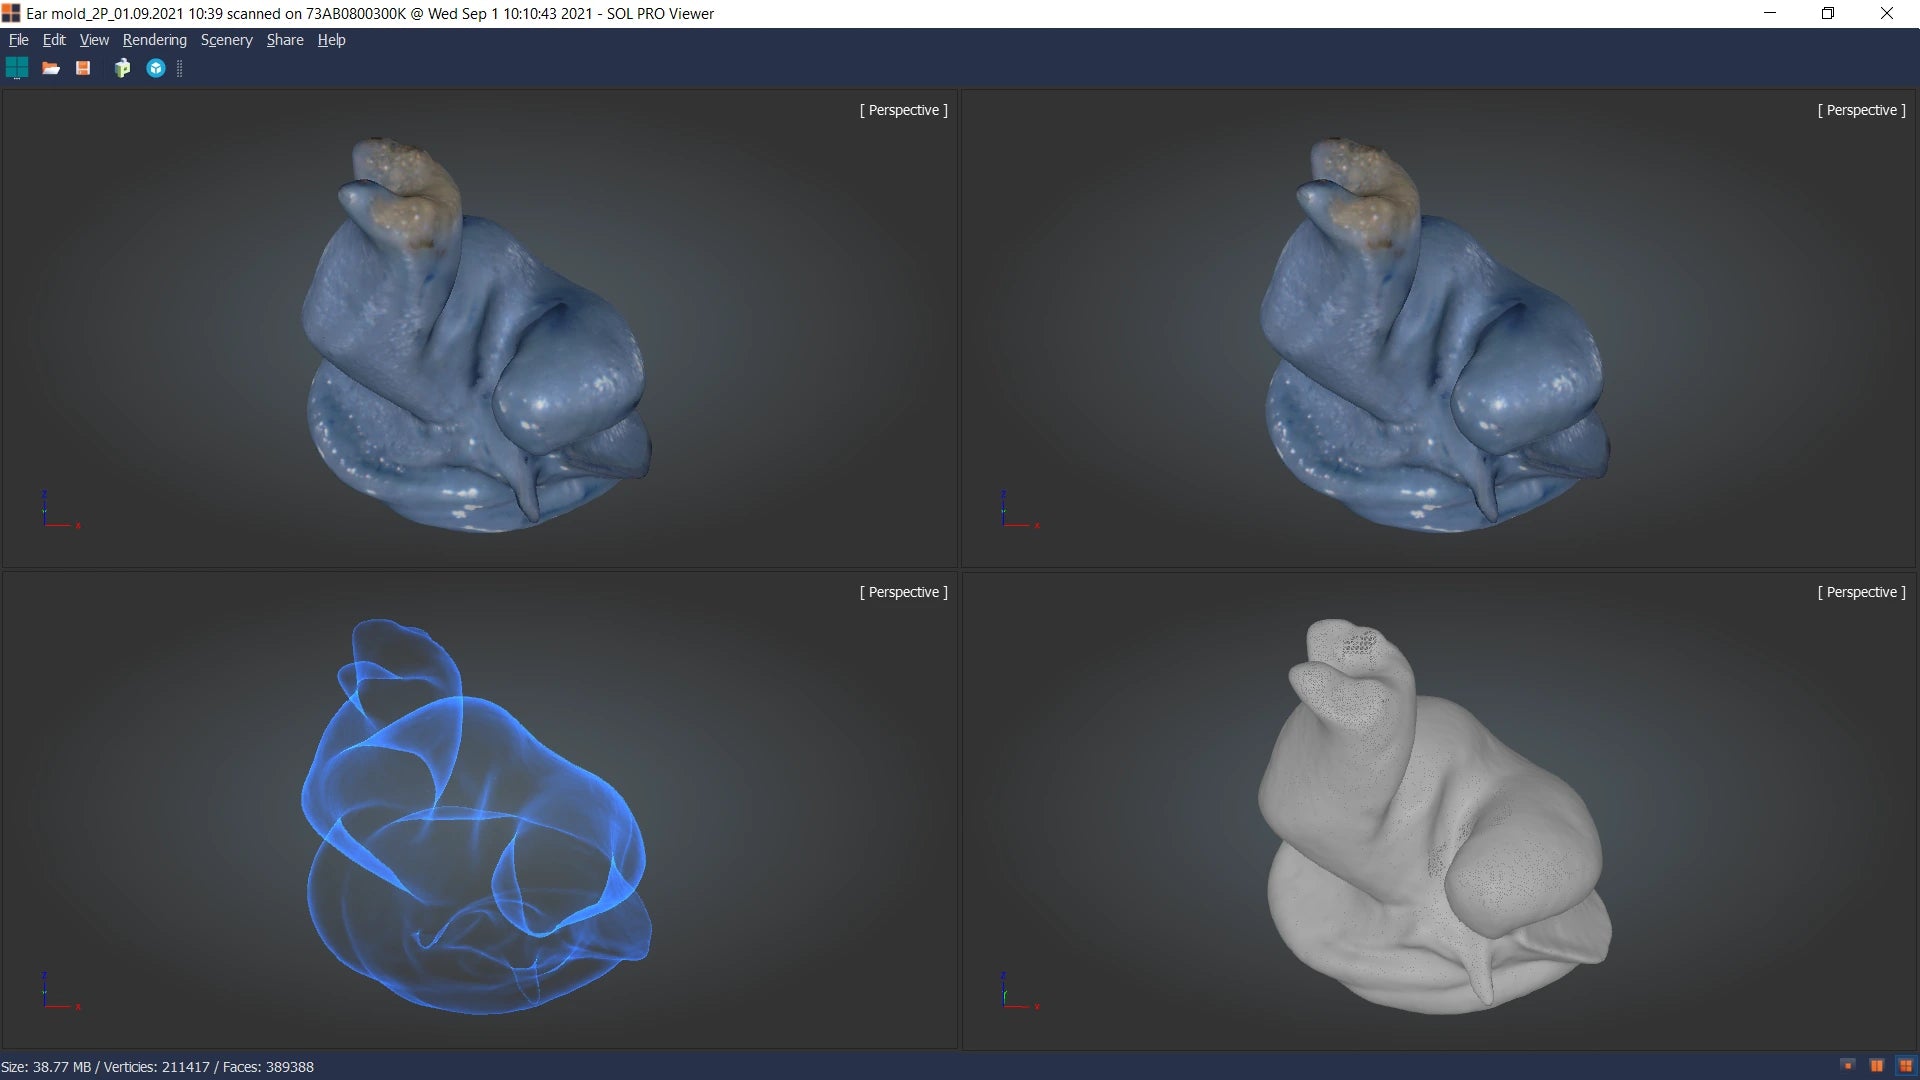Open the Scenery menu
Image resolution: width=1920 pixels, height=1080 pixels.
click(x=226, y=40)
